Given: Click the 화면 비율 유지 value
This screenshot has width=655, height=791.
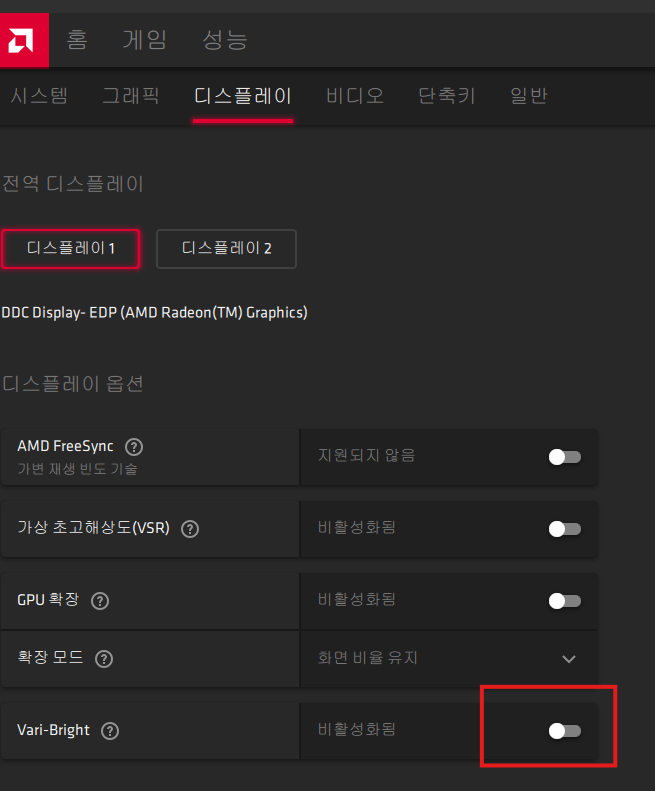Looking at the screenshot, I should coord(367,658).
